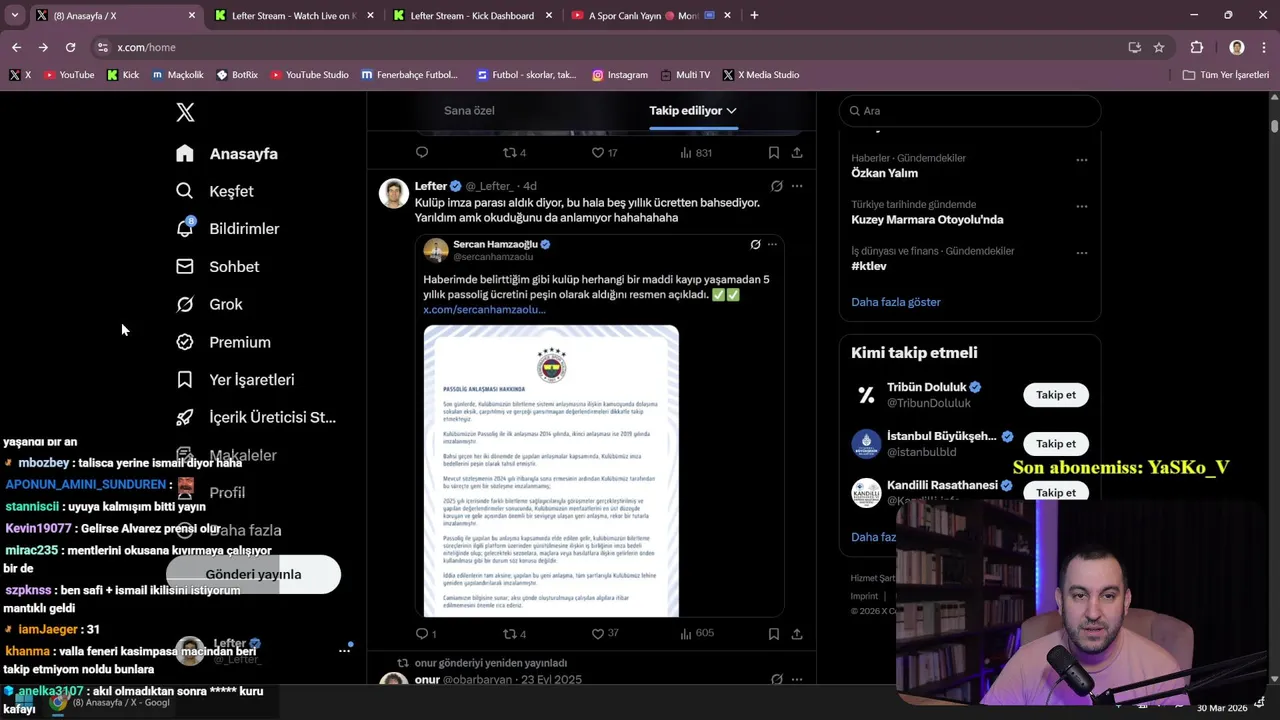
Task: Open Sercan Hamzaoğlu quoted profile name
Action: (495, 244)
